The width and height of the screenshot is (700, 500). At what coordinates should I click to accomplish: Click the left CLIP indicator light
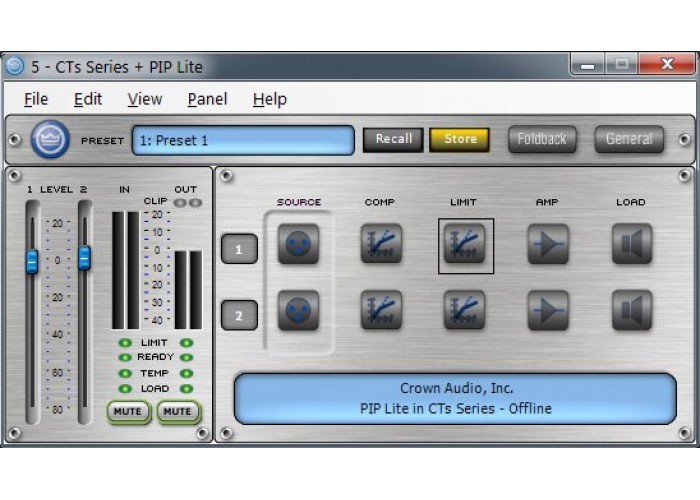180,203
